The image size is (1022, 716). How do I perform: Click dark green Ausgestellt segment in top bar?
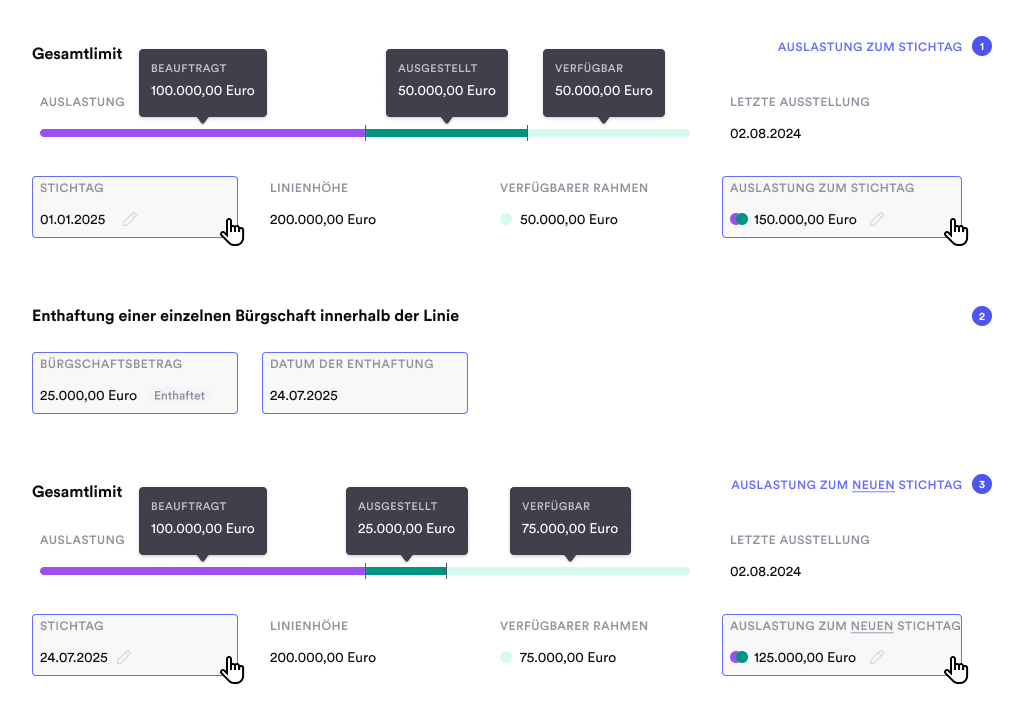tap(446, 133)
